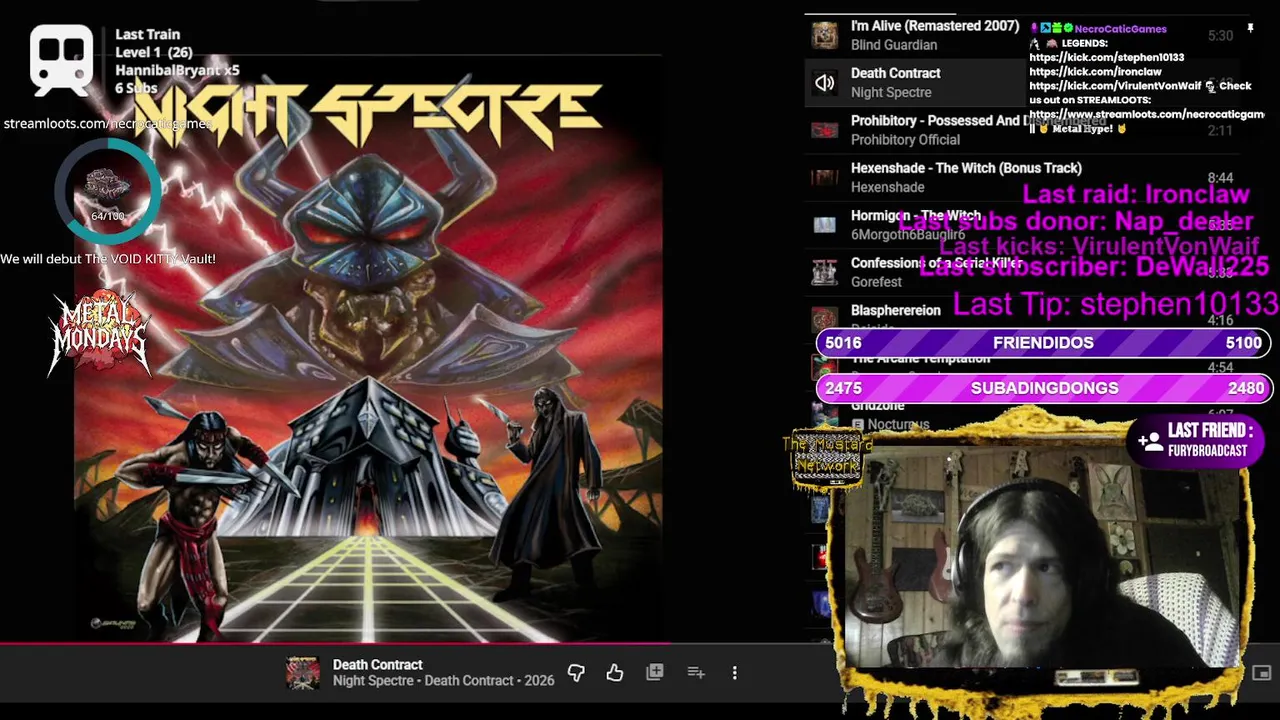The image size is (1280, 720).
Task: Open Prohibitory Official artist link
Action: tap(905, 140)
